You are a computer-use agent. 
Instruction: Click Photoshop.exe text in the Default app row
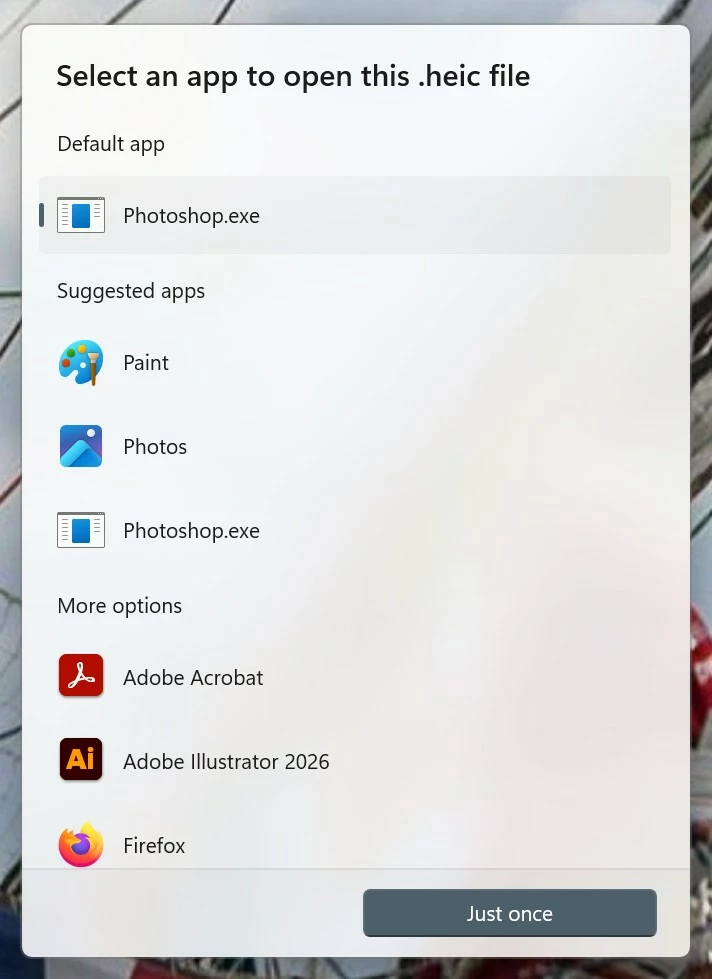[191, 216]
